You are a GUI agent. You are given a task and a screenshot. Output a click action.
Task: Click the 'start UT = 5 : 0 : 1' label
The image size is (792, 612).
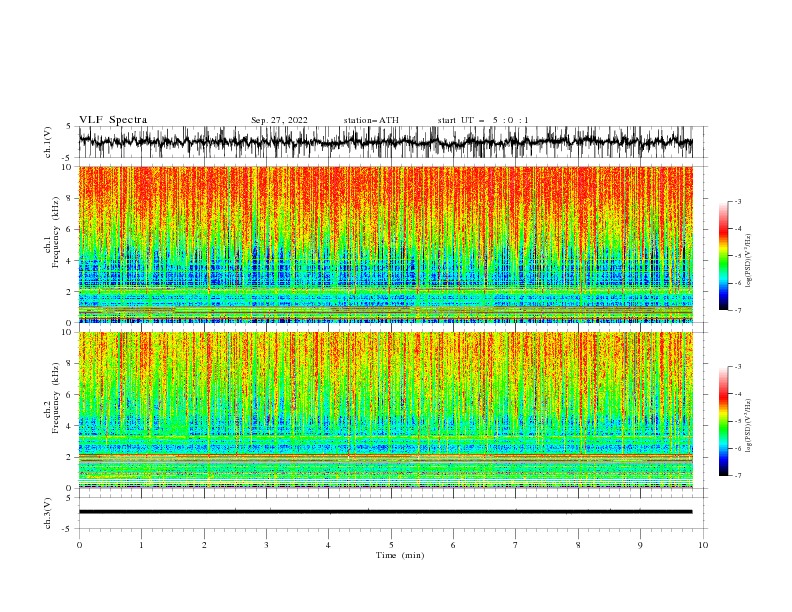click(x=483, y=120)
